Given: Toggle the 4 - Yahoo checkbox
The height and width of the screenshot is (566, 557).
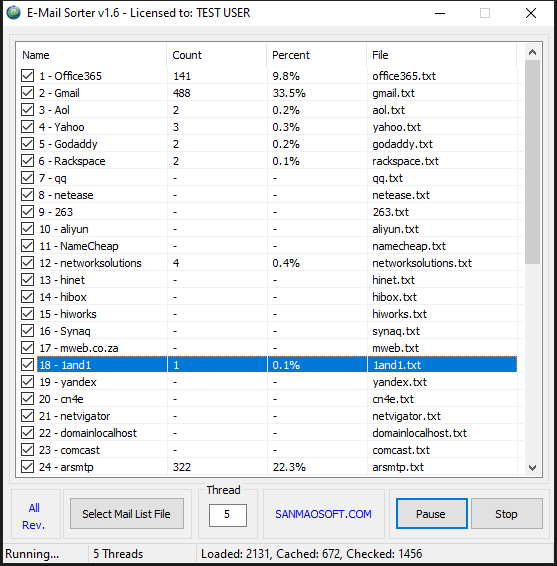Looking at the screenshot, I should (x=27, y=127).
